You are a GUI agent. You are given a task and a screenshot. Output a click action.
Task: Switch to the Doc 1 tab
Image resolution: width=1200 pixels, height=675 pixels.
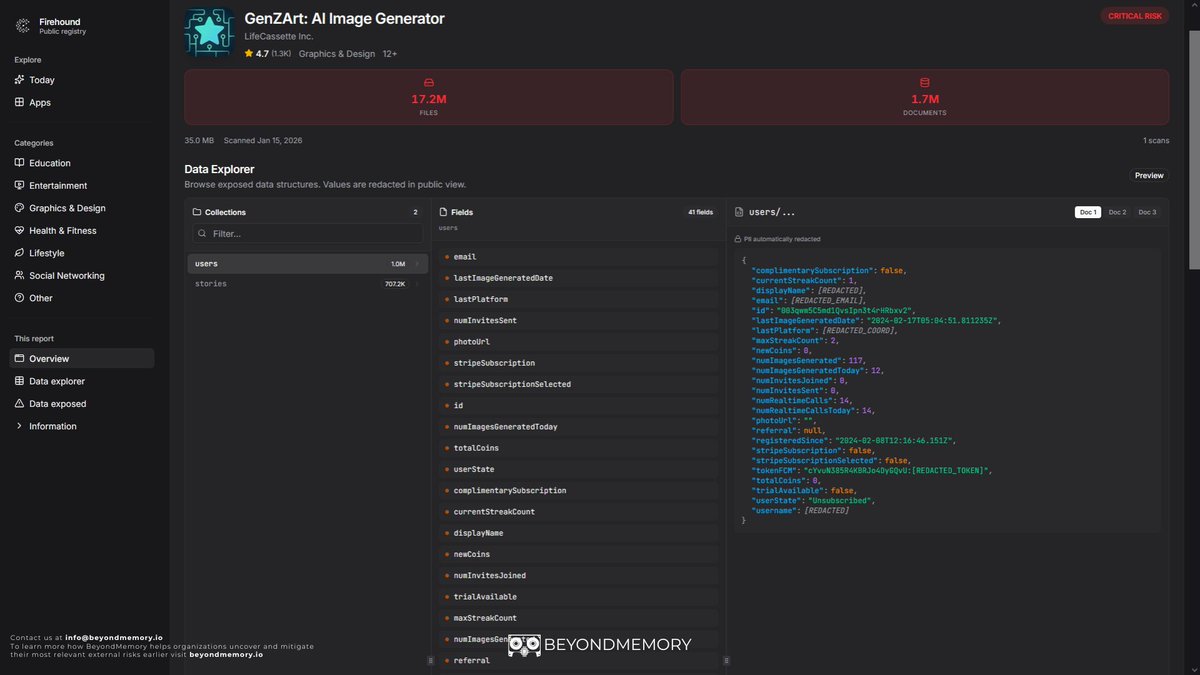click(1087, 212)
